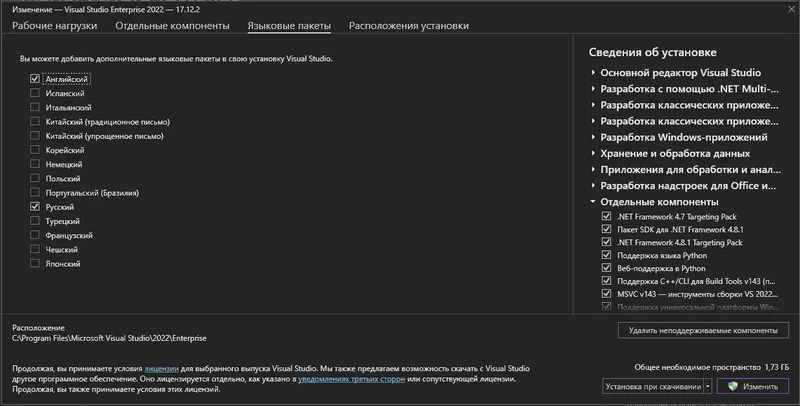Click the shield icon on Изменить button
800x406 pixels.
point(733,386)
